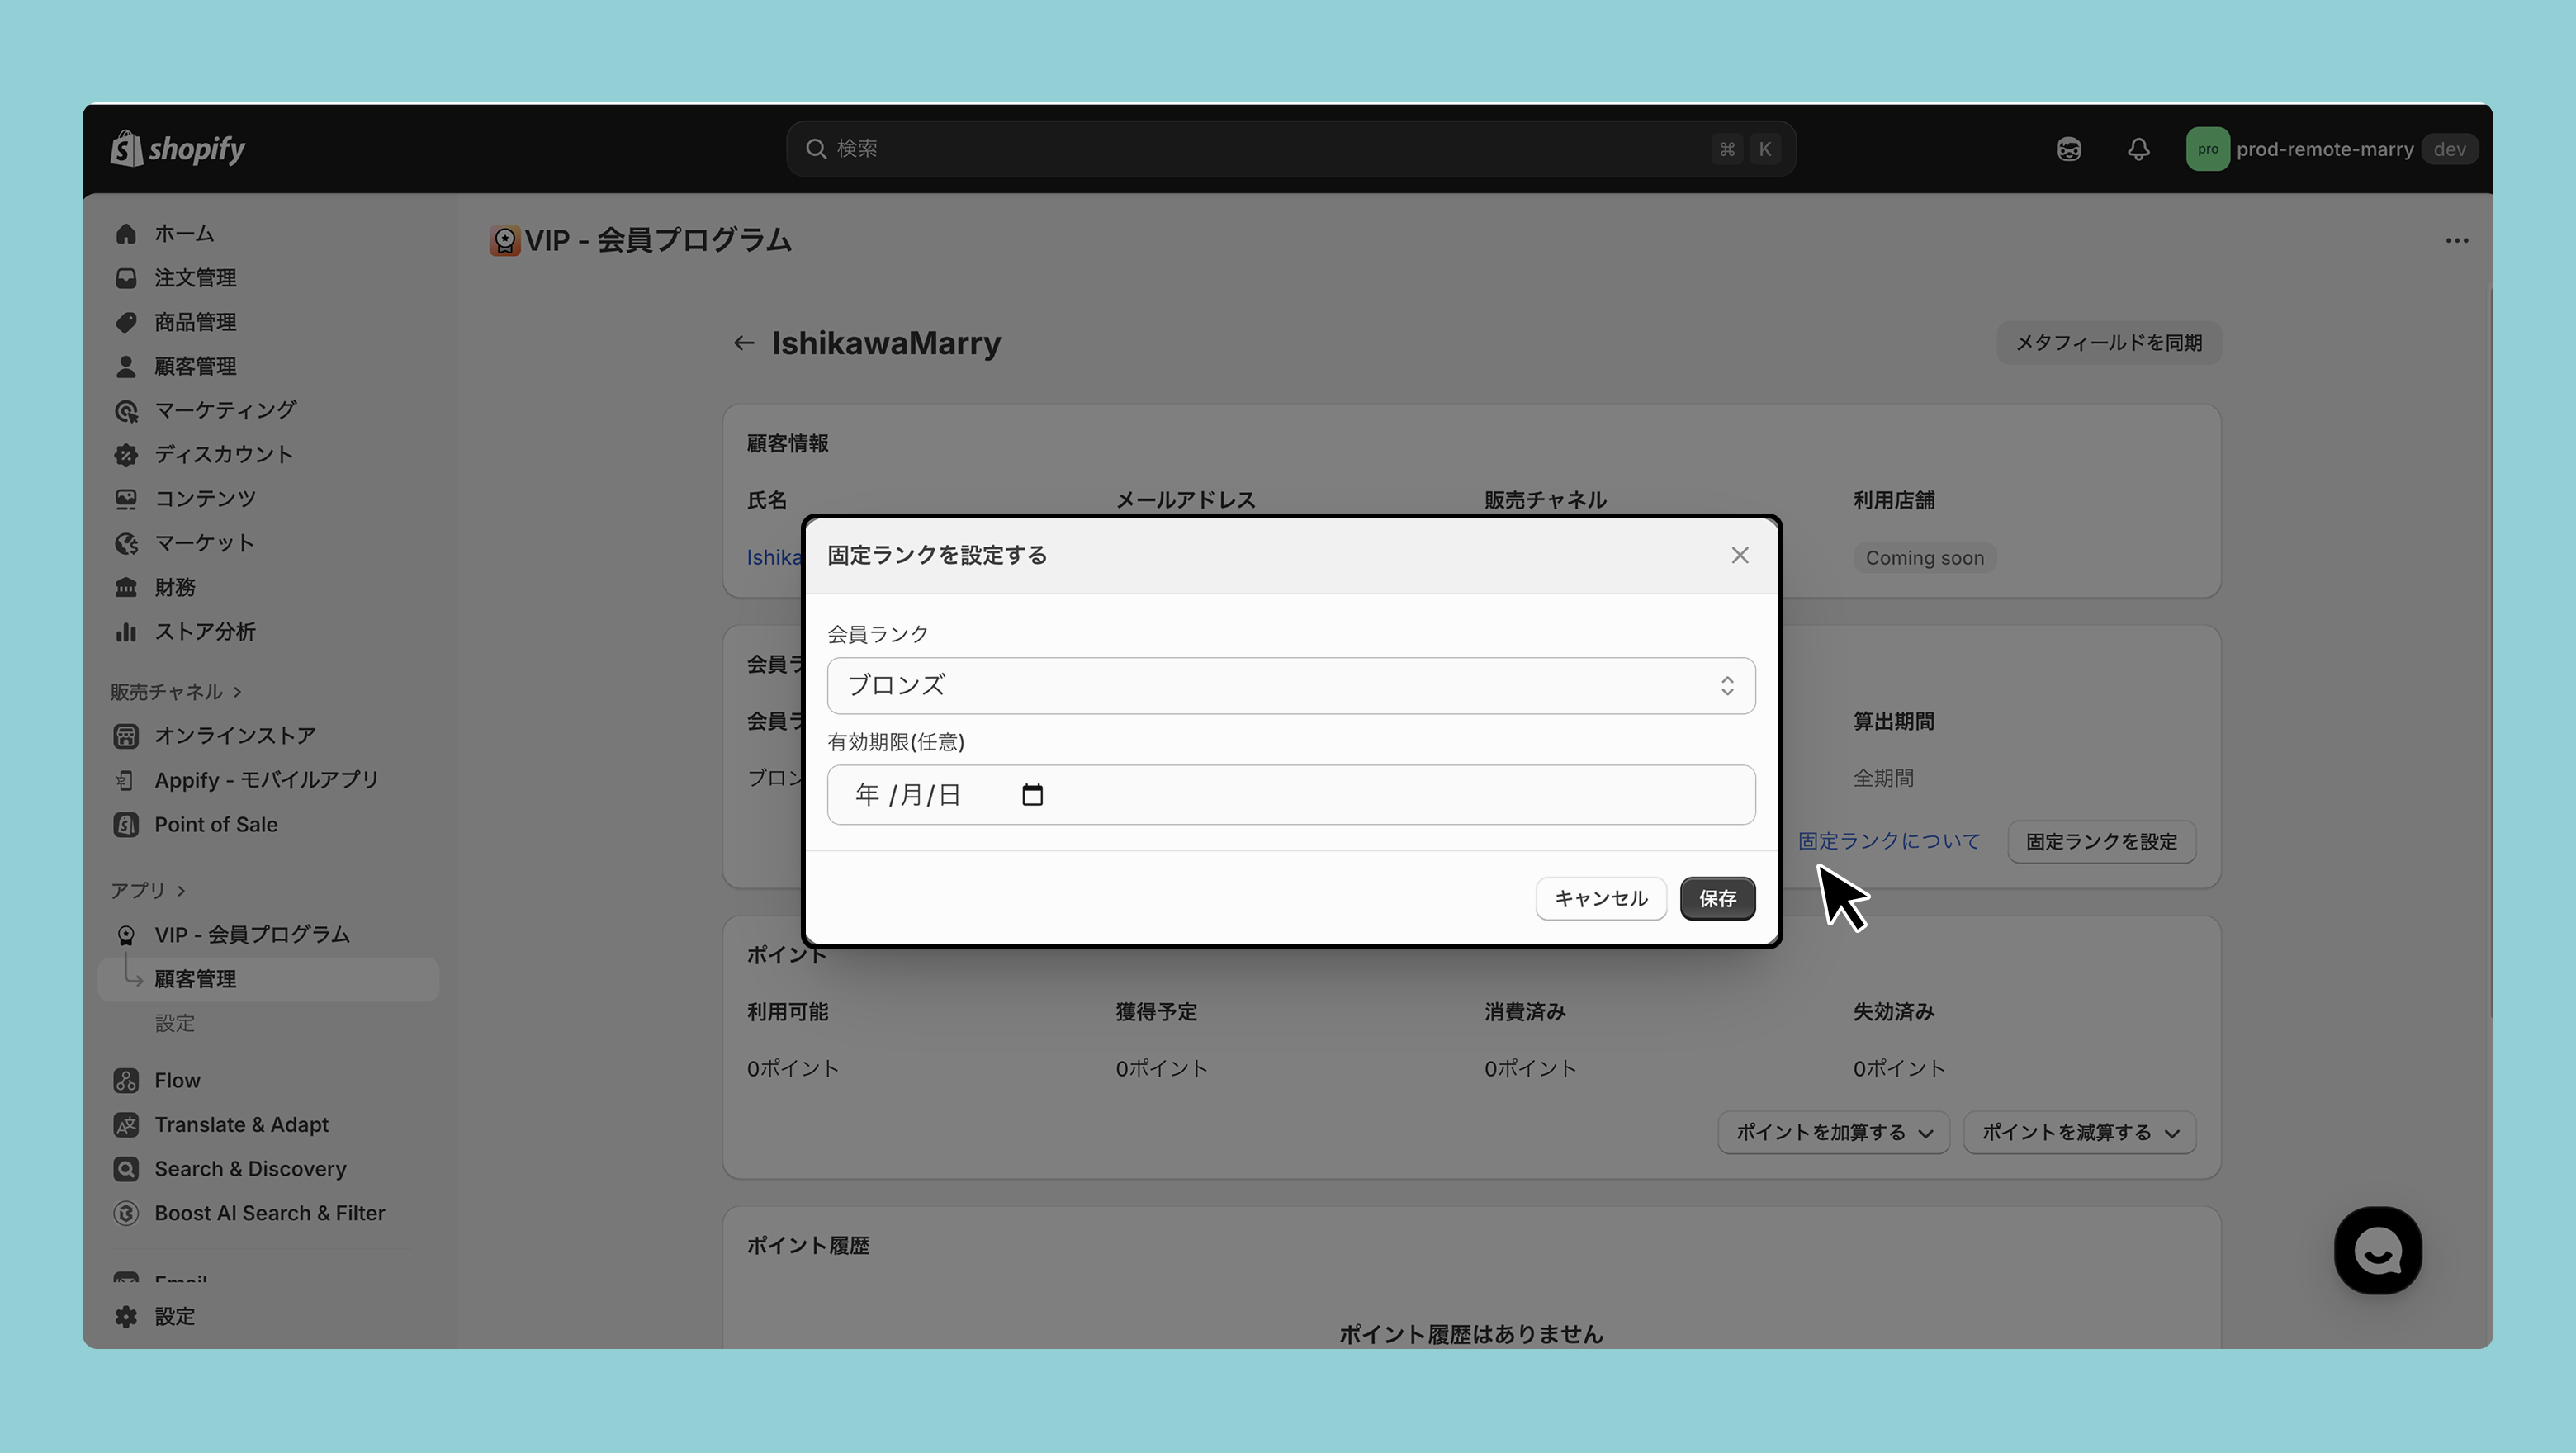Click the 保存 save button

pyautogui.click(x=1717, y=898)
